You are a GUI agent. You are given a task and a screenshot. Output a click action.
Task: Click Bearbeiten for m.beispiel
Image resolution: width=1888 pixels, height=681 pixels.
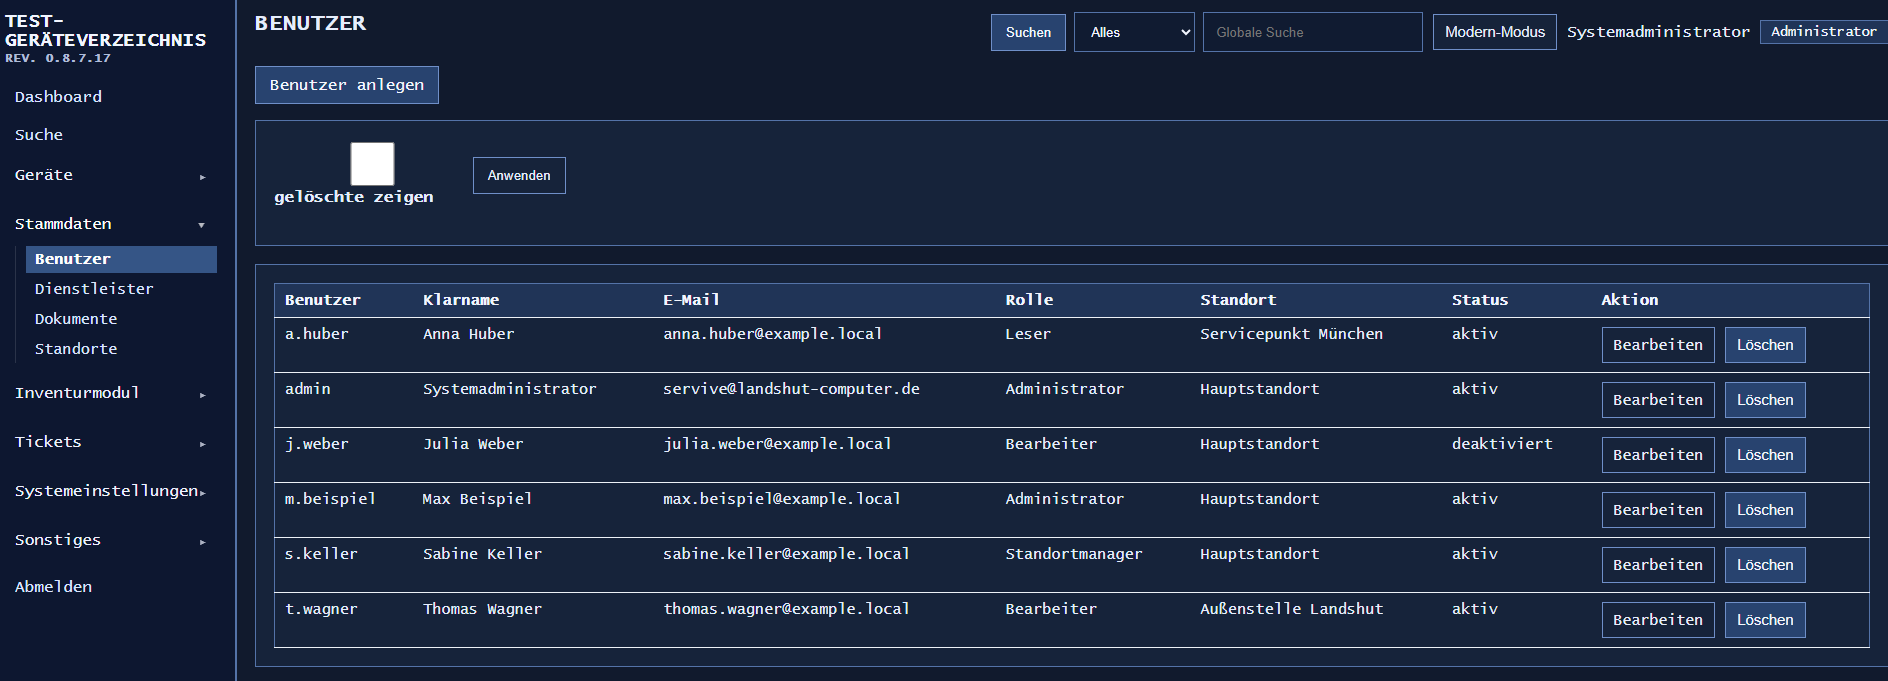click(x=1658, y=510)
